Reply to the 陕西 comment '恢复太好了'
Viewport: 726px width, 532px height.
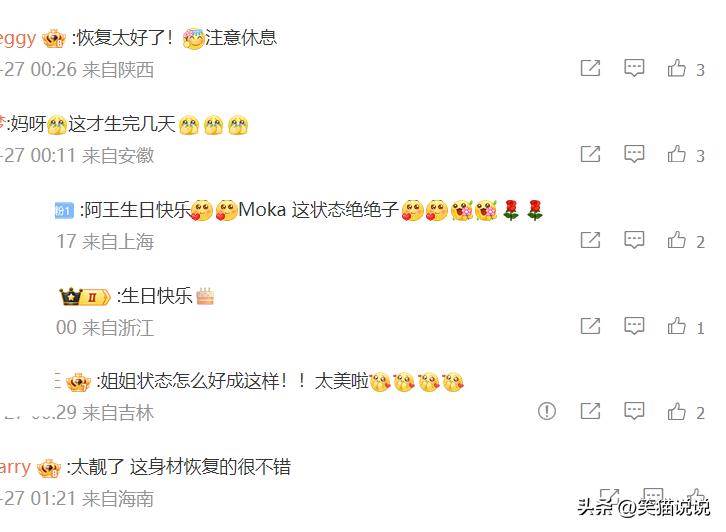(x=634, y=68)
